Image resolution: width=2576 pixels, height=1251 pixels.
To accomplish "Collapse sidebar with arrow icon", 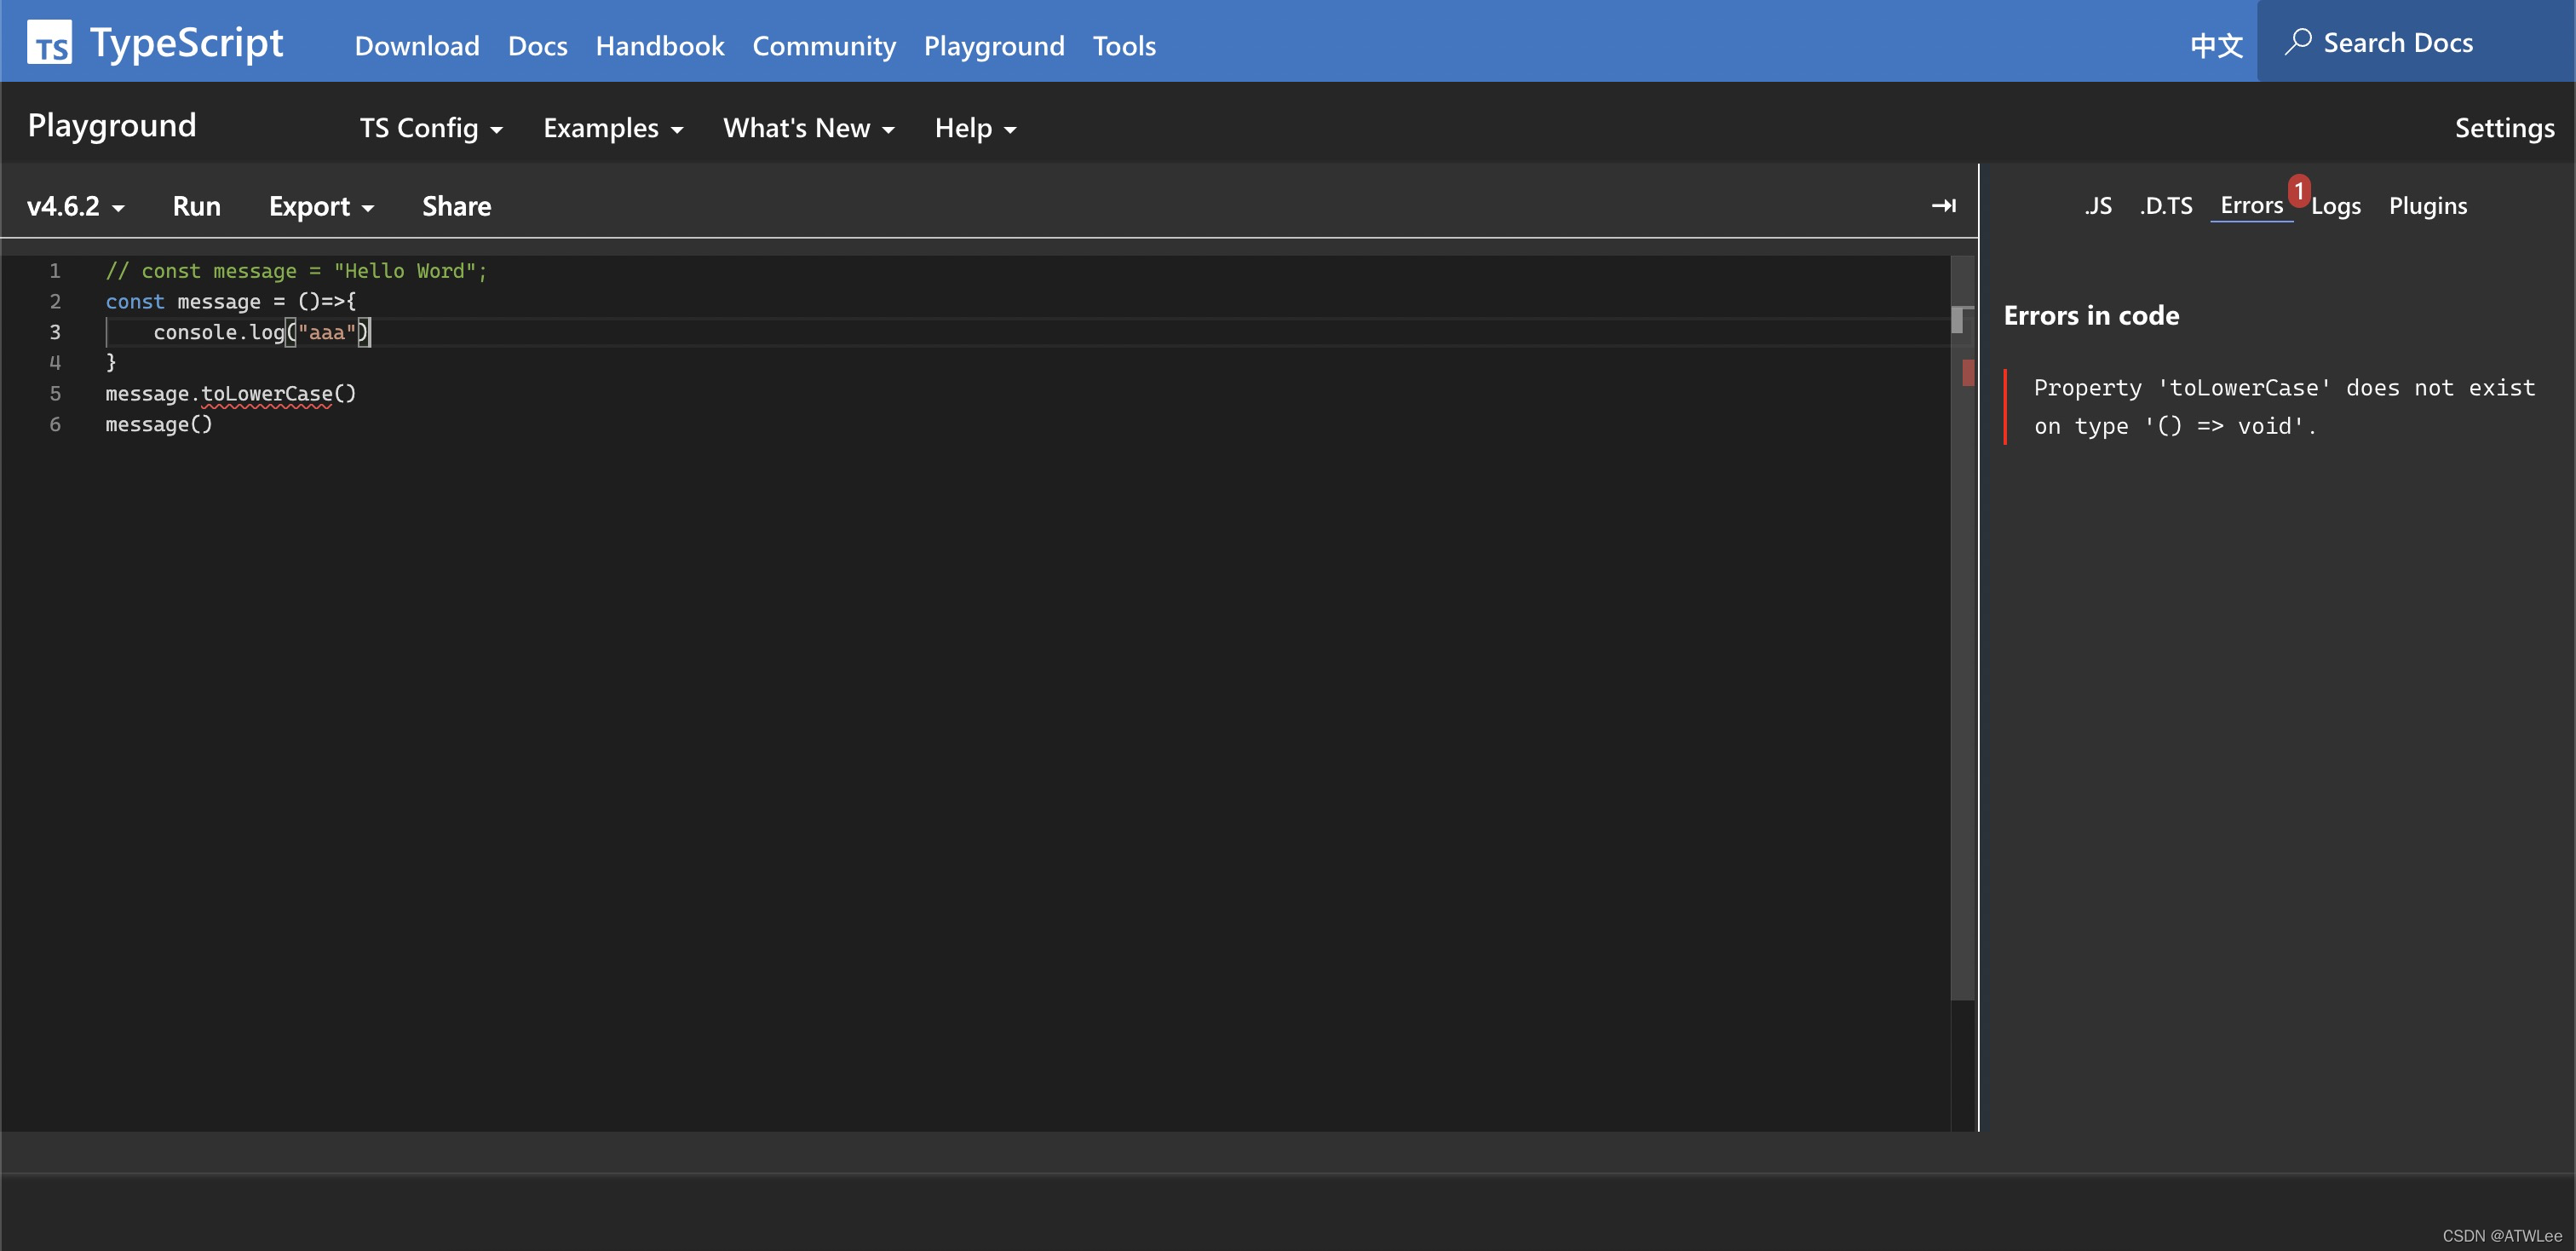I will pos(1943,206).
